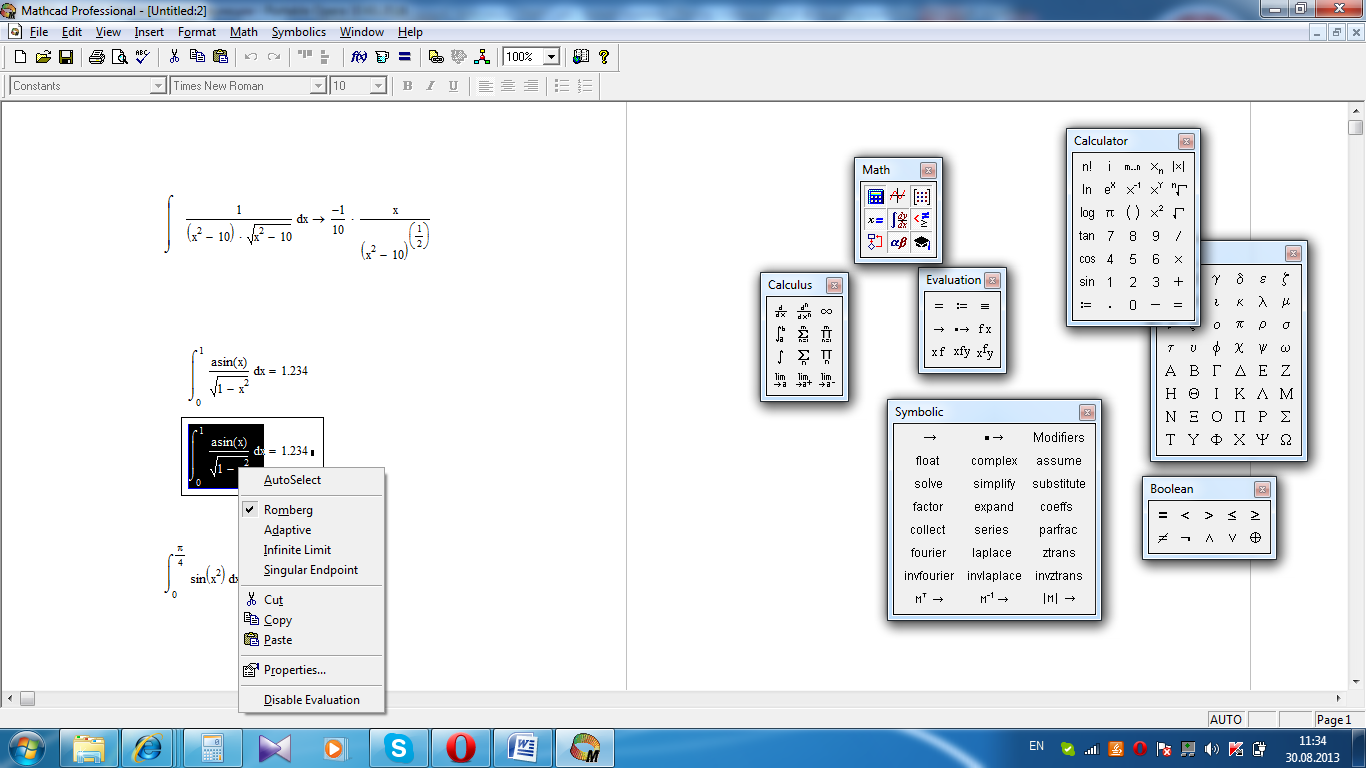This screenshot has width=1366, height=768.
Task: Open the Insert menu
Action: (x=149, y=32)
